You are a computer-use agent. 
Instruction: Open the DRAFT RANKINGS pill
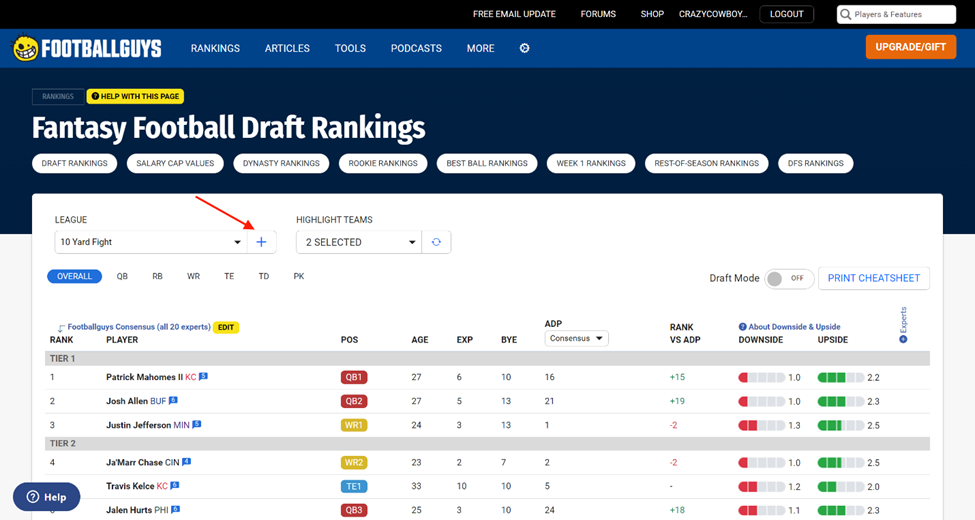click(x=75, y=163)
